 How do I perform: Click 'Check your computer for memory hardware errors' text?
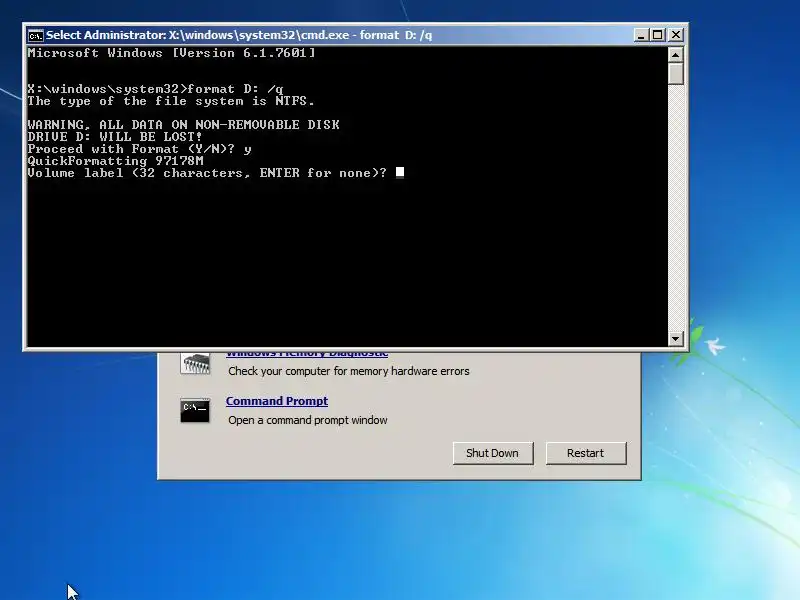click(348, 371)
